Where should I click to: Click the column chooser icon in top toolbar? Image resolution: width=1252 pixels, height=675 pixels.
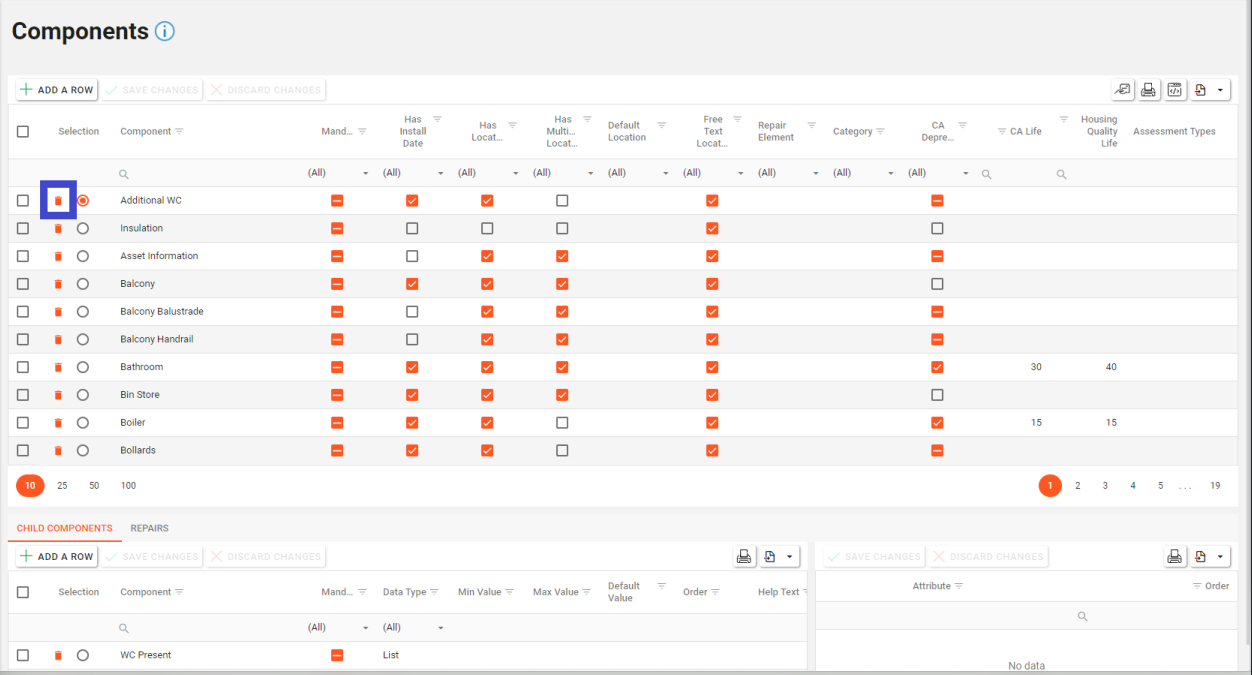click(x=1123, y=90)
